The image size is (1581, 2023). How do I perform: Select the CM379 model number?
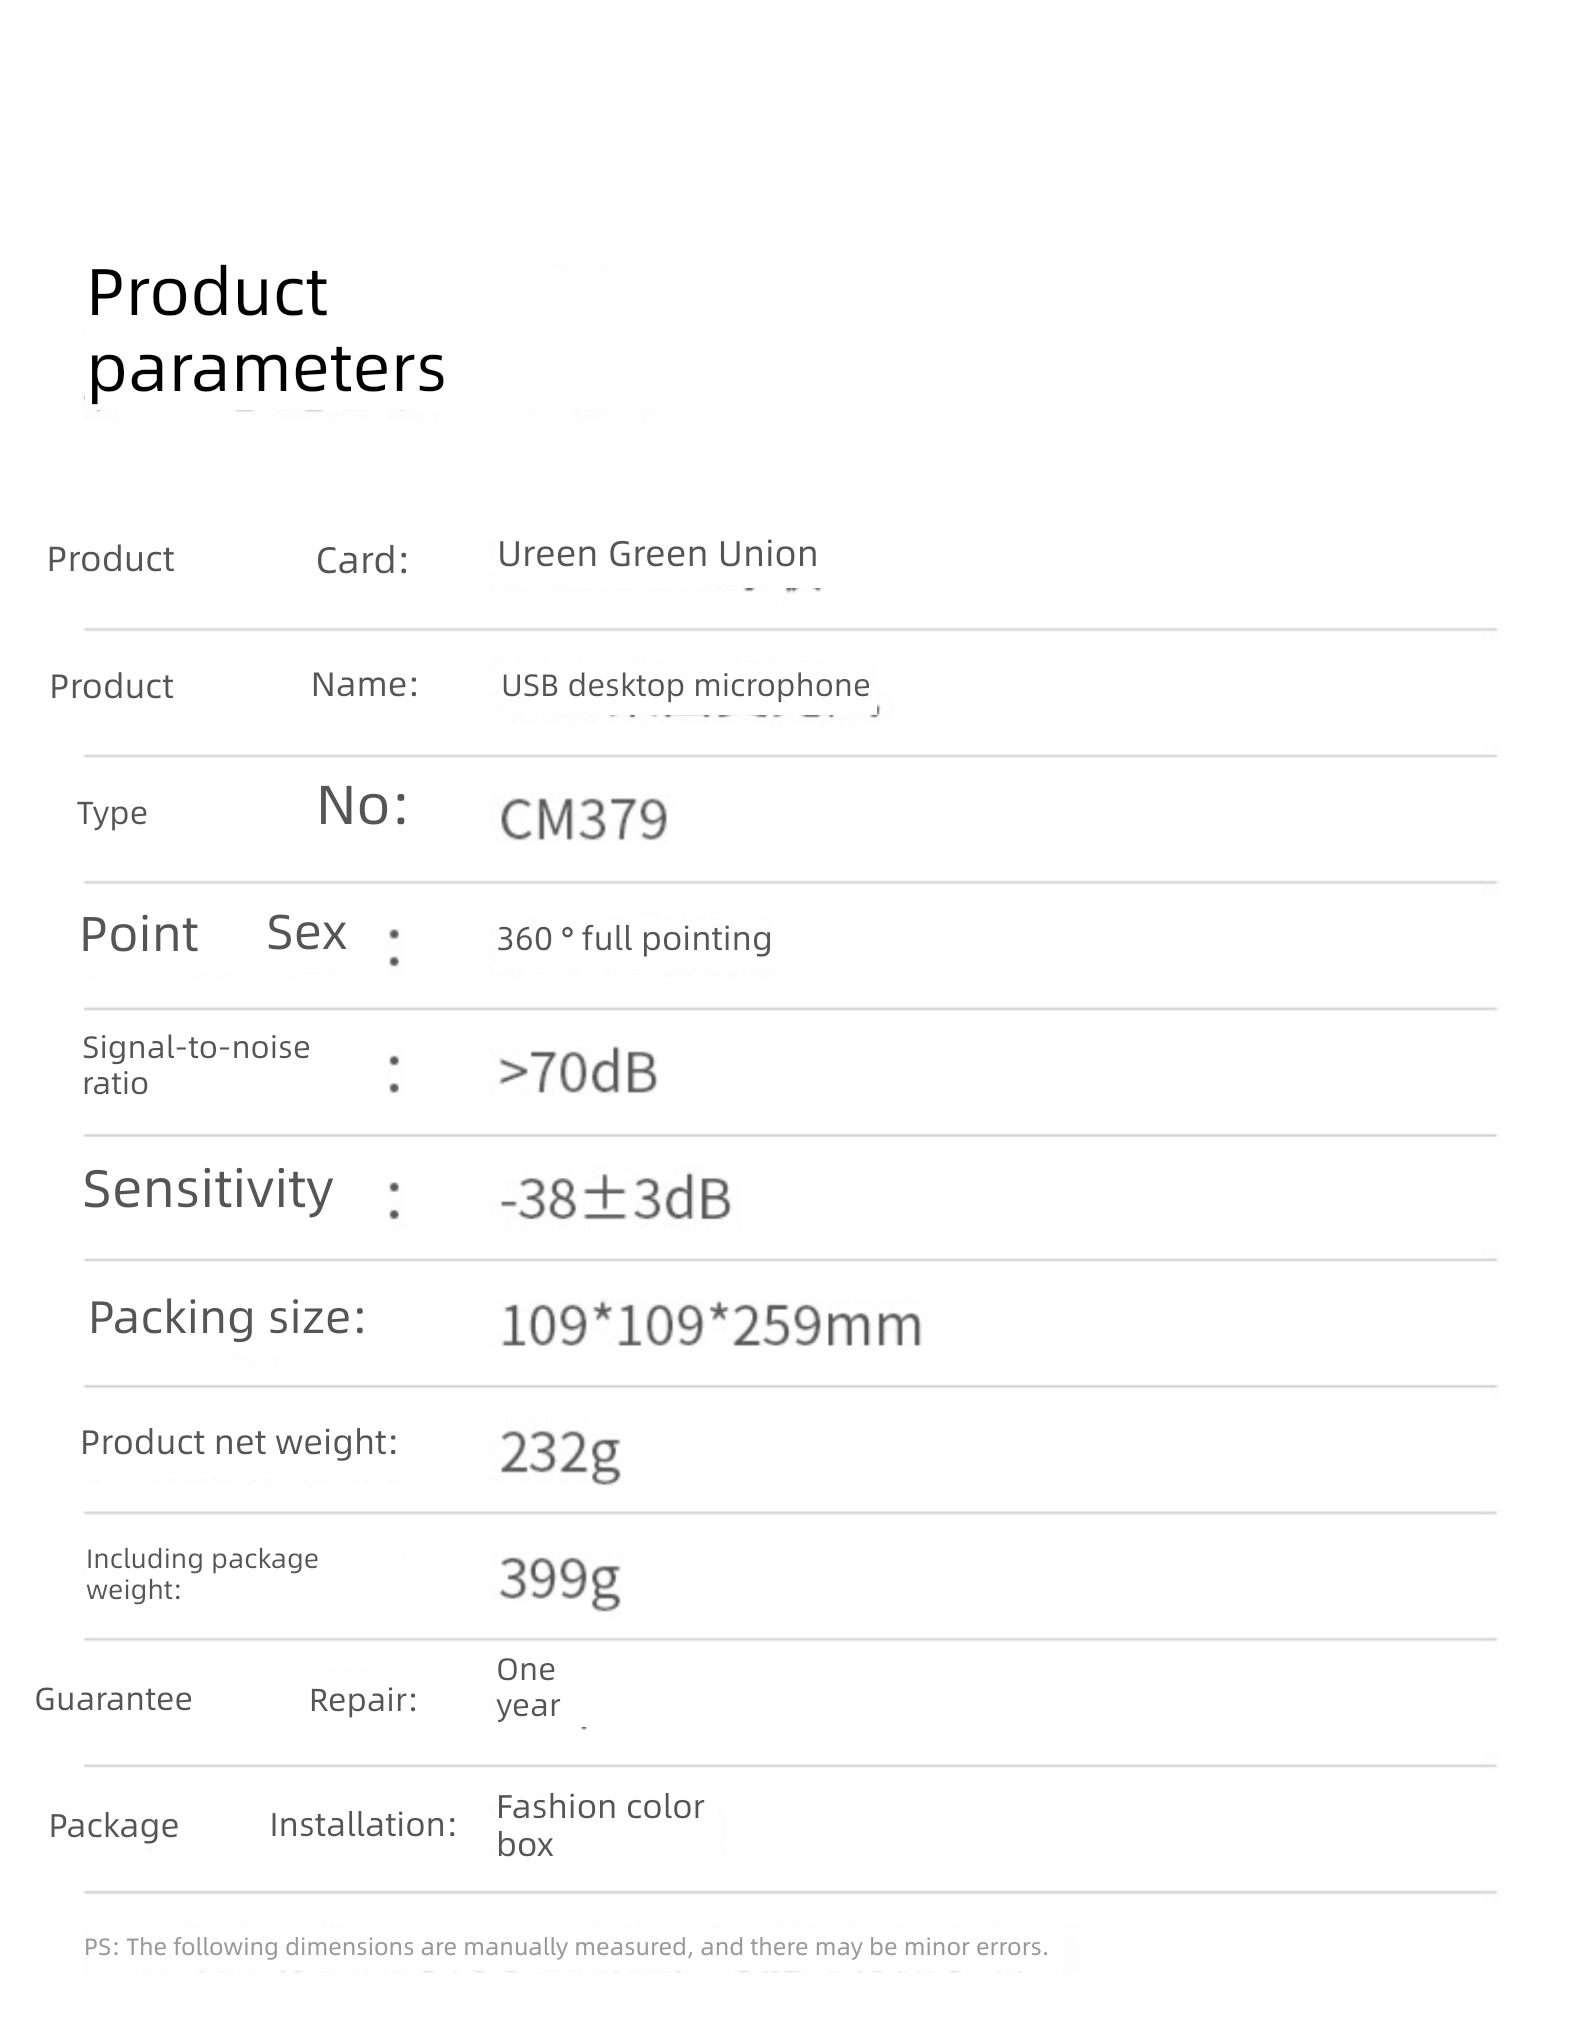[583, 820]
